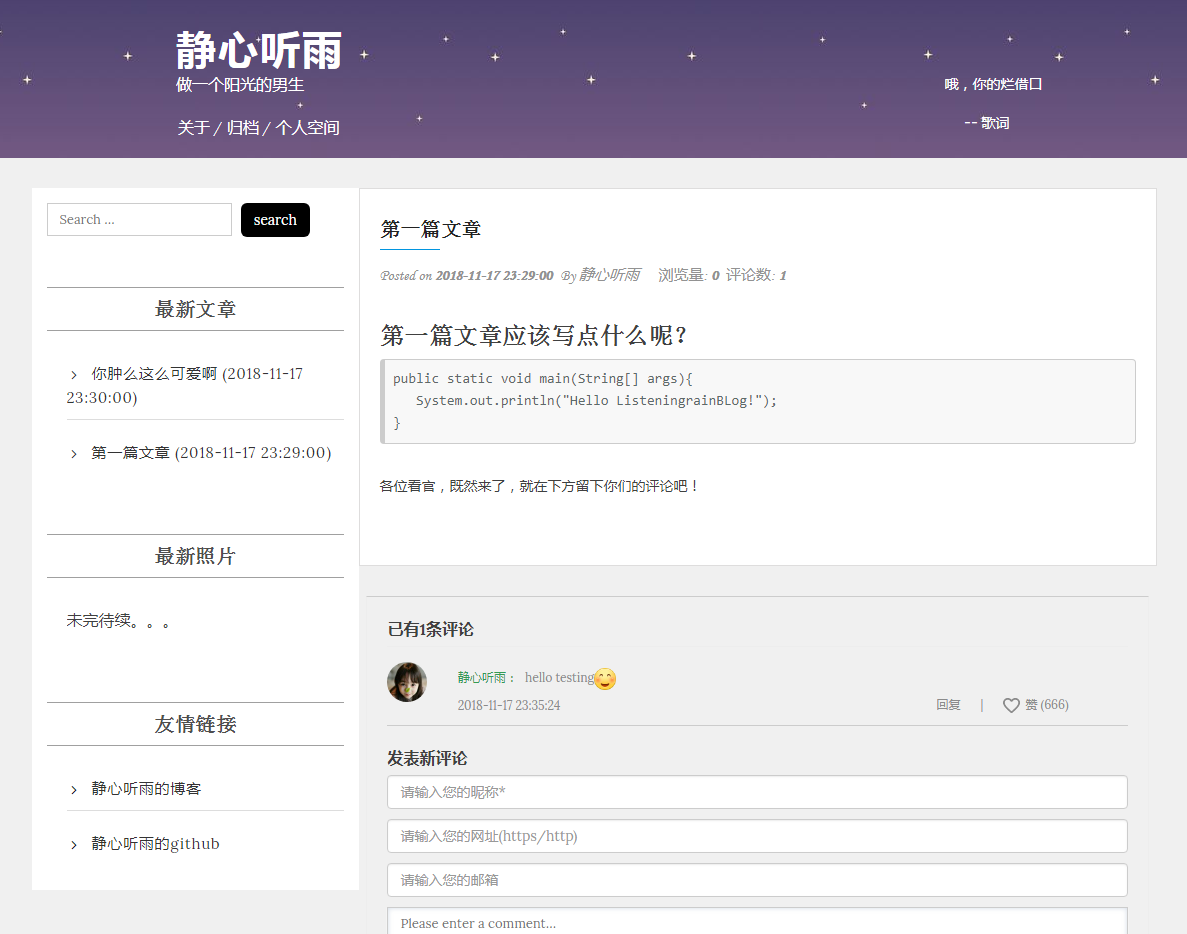This screenshot has height=934, width=1187.
Task: Click the comment timestamp 2018-11-17 23:35:24
Action: [x=509, y=705]
